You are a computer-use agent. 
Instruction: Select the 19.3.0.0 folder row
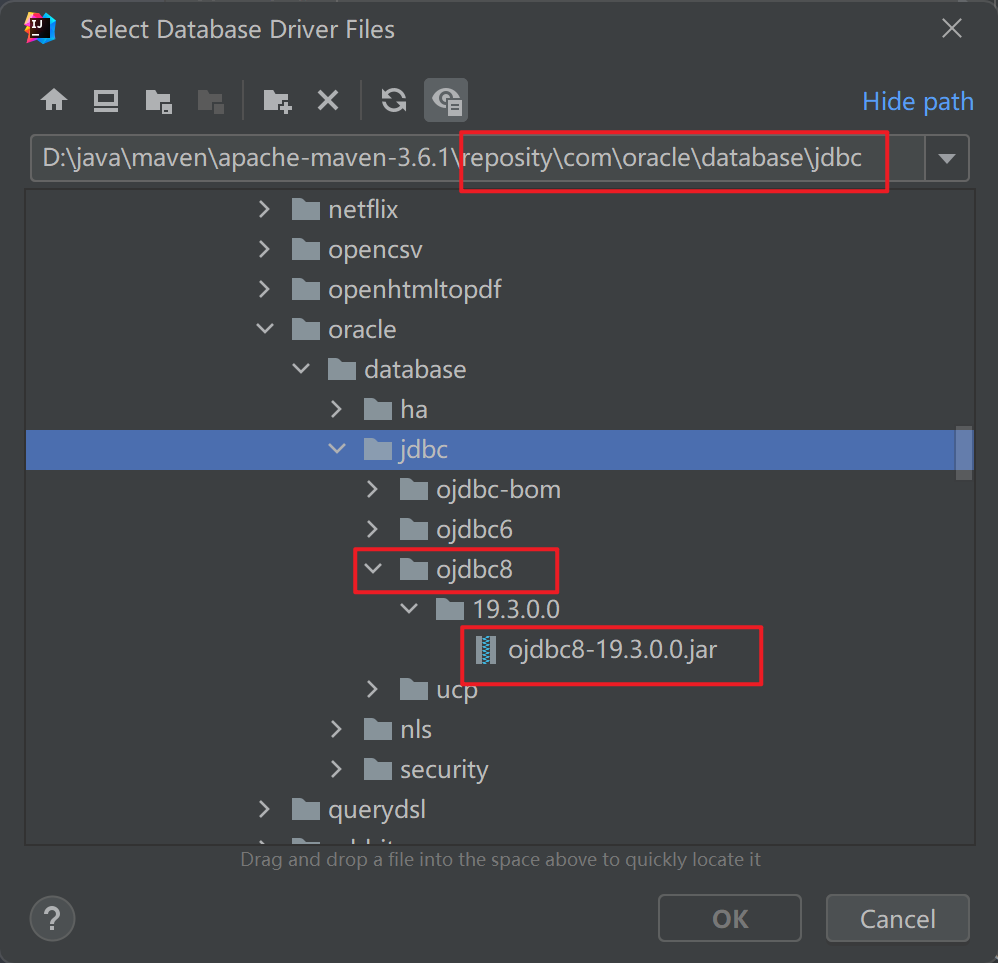click(498, 609)
